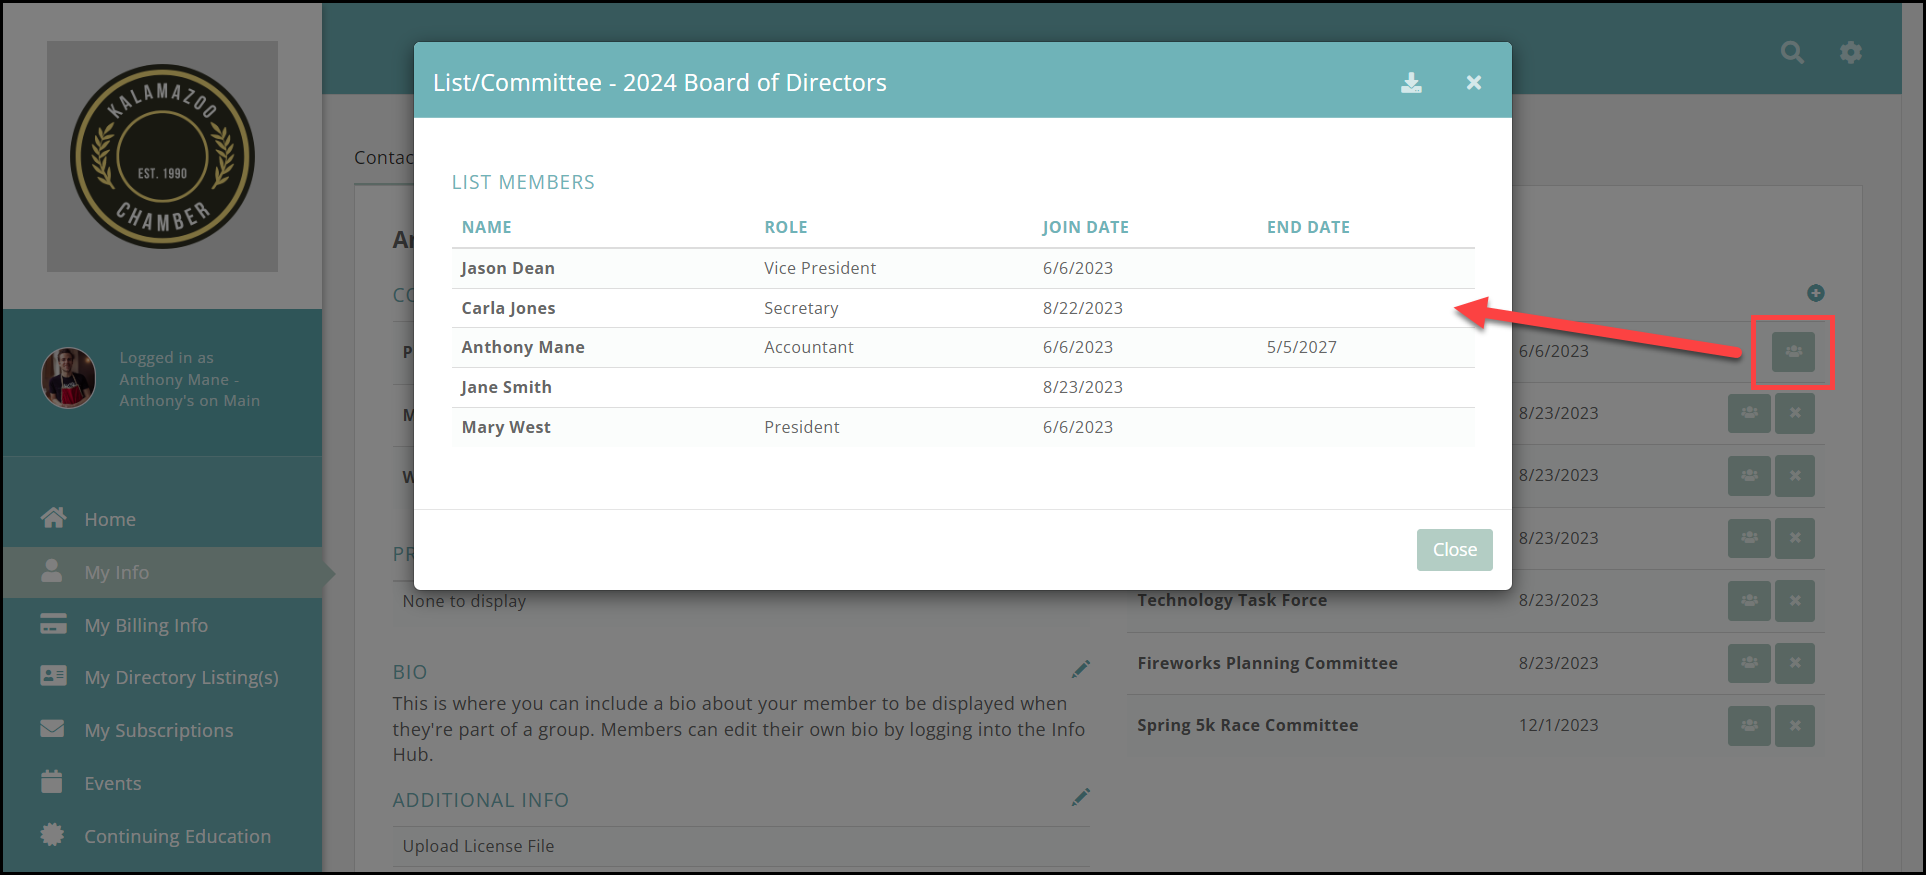Remove from Spring 5k Race Committee
This screenshot has height=875, width=1926.
[1795, 726]
